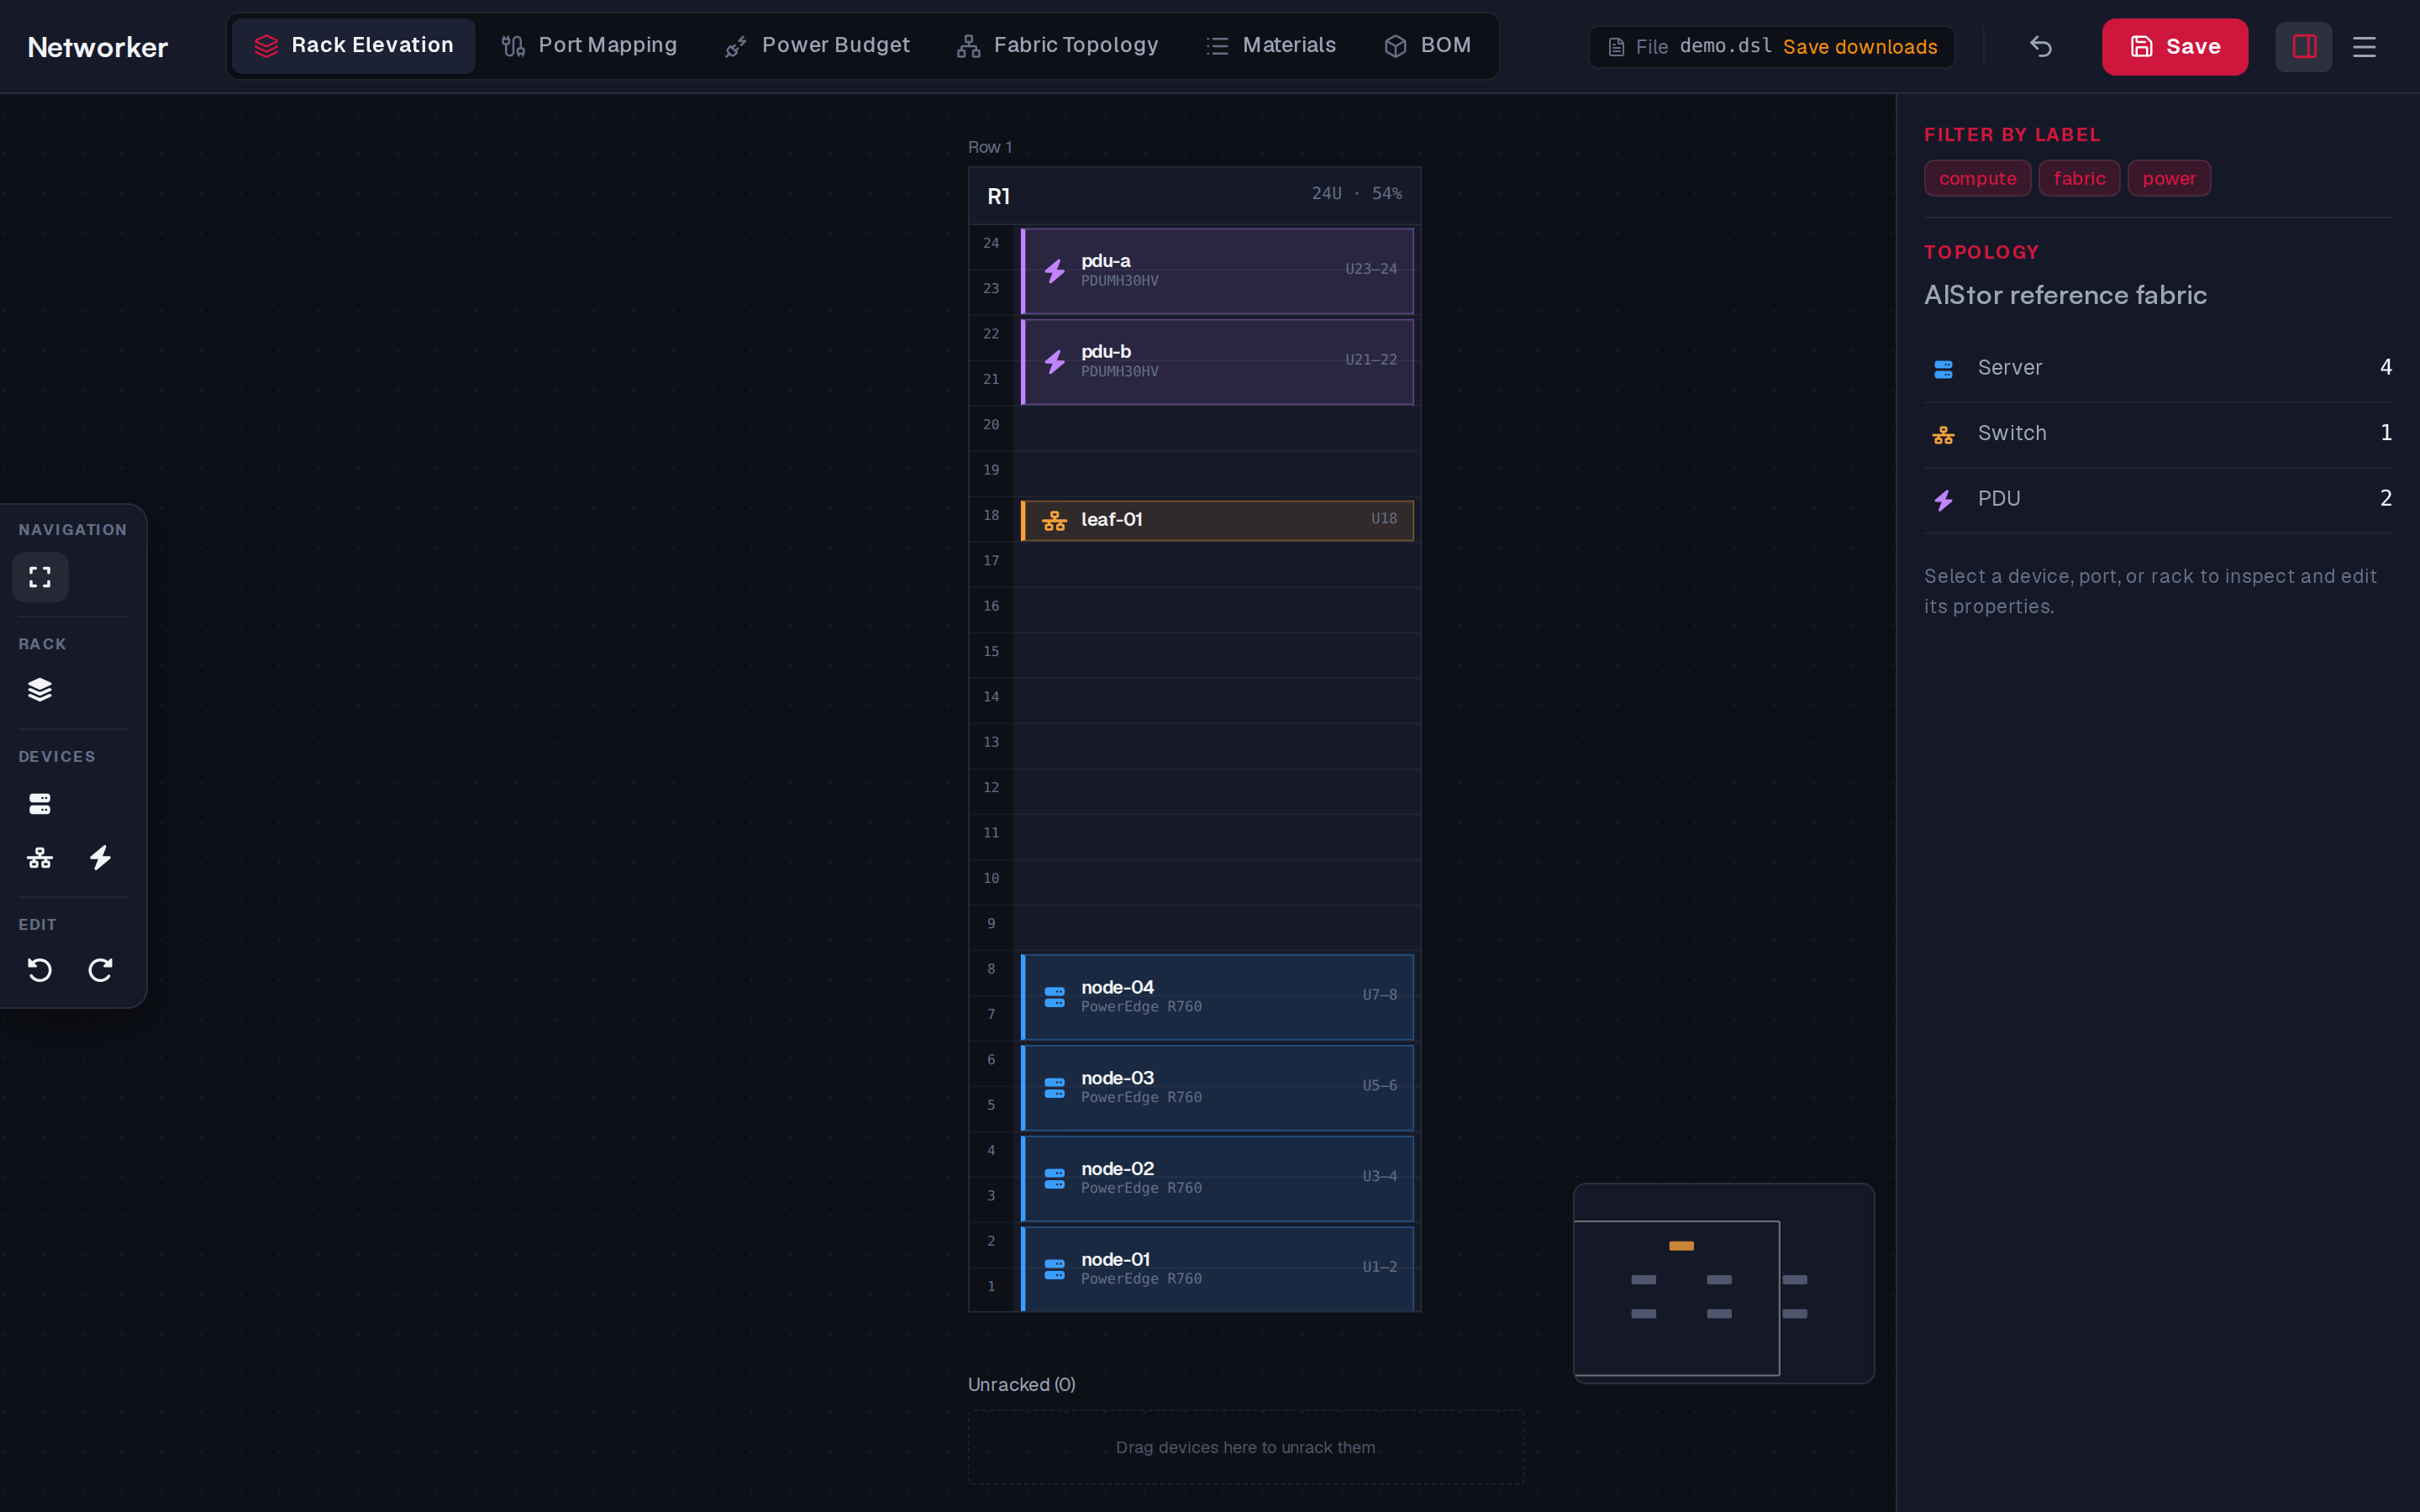Open the hamburger menu
This screenshot has height=1512, width=2420.
[x=2364, y=47]
